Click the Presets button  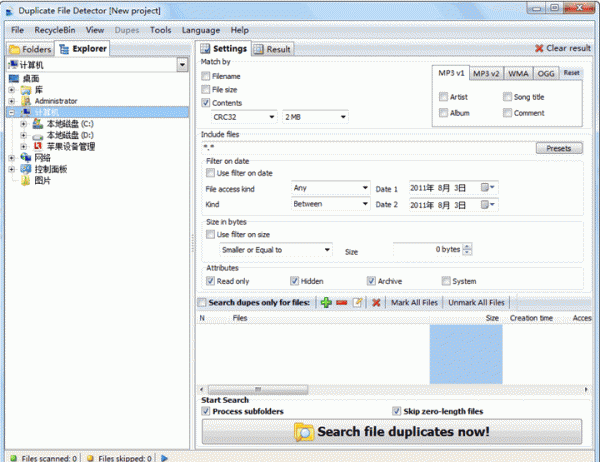(x=559, y=148)
